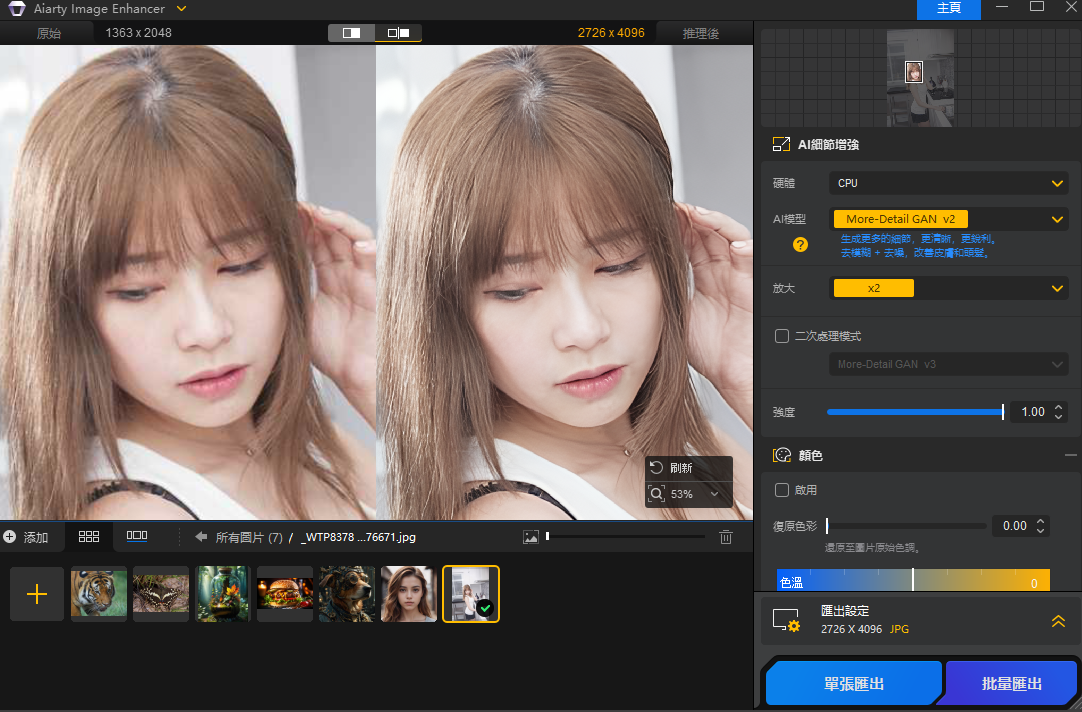Click the trash delete icon in bottom bar
This screenshot has height=712, width=1082.
(726, 536)
